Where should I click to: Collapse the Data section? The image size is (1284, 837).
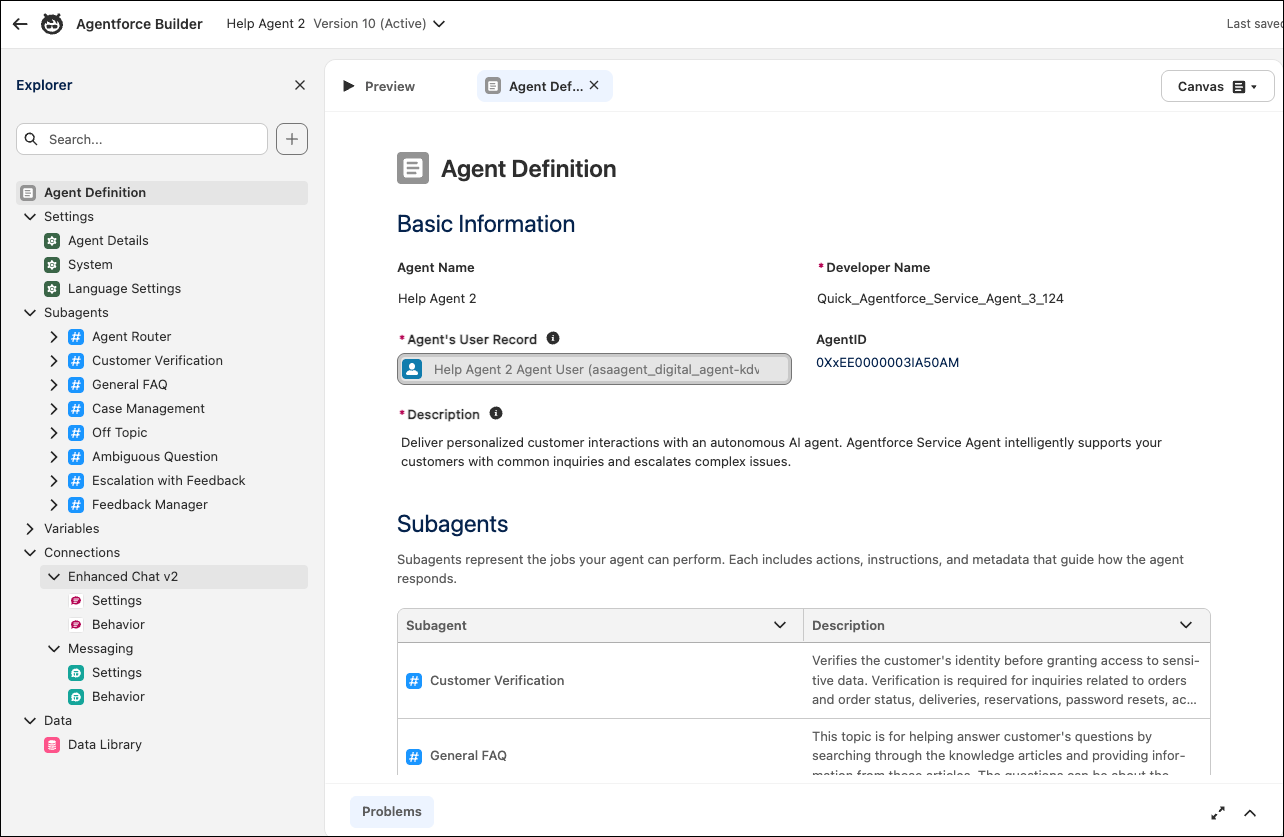(x=29, y=721)
